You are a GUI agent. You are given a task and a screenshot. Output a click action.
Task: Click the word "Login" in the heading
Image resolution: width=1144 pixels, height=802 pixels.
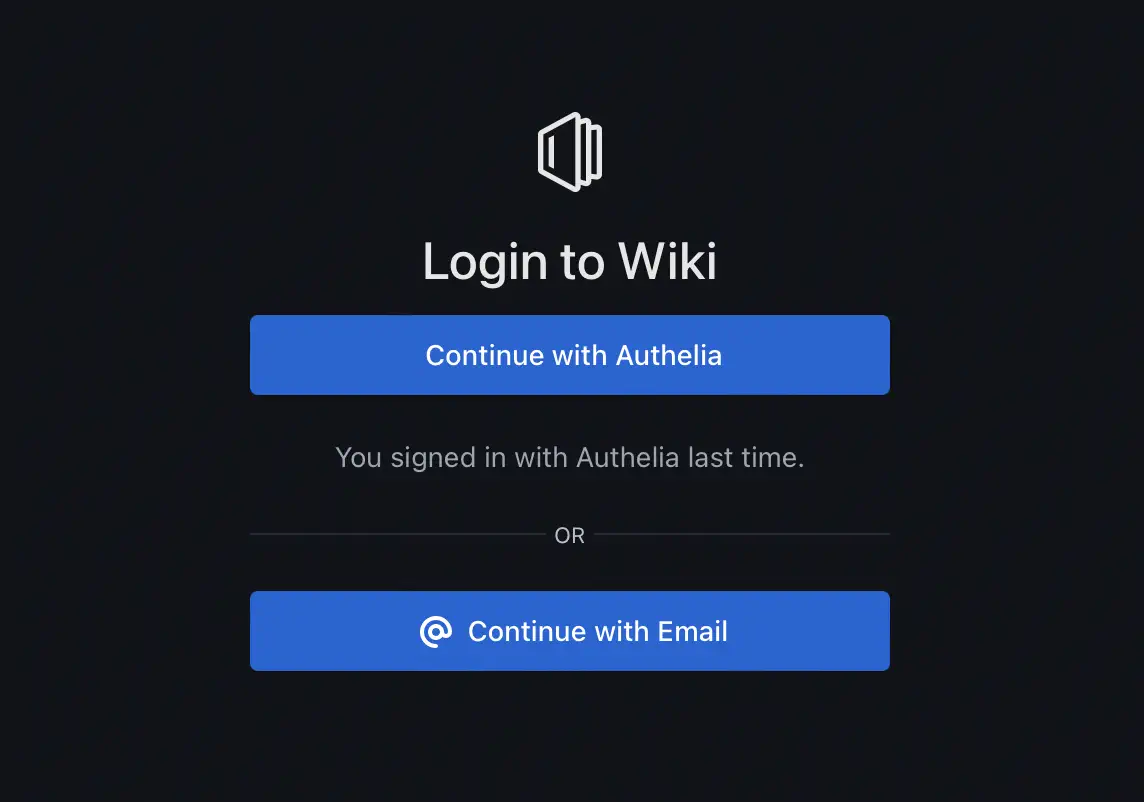pyautogui.click(x=485, y=262)
